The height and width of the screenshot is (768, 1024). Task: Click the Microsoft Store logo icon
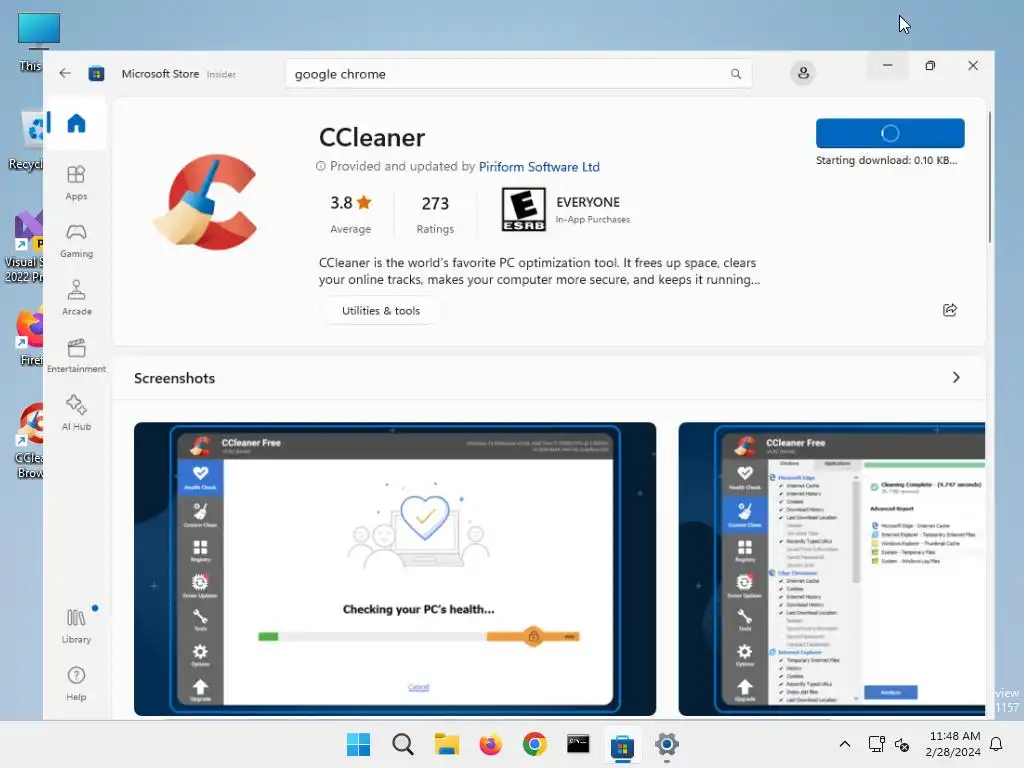(96, 74)
